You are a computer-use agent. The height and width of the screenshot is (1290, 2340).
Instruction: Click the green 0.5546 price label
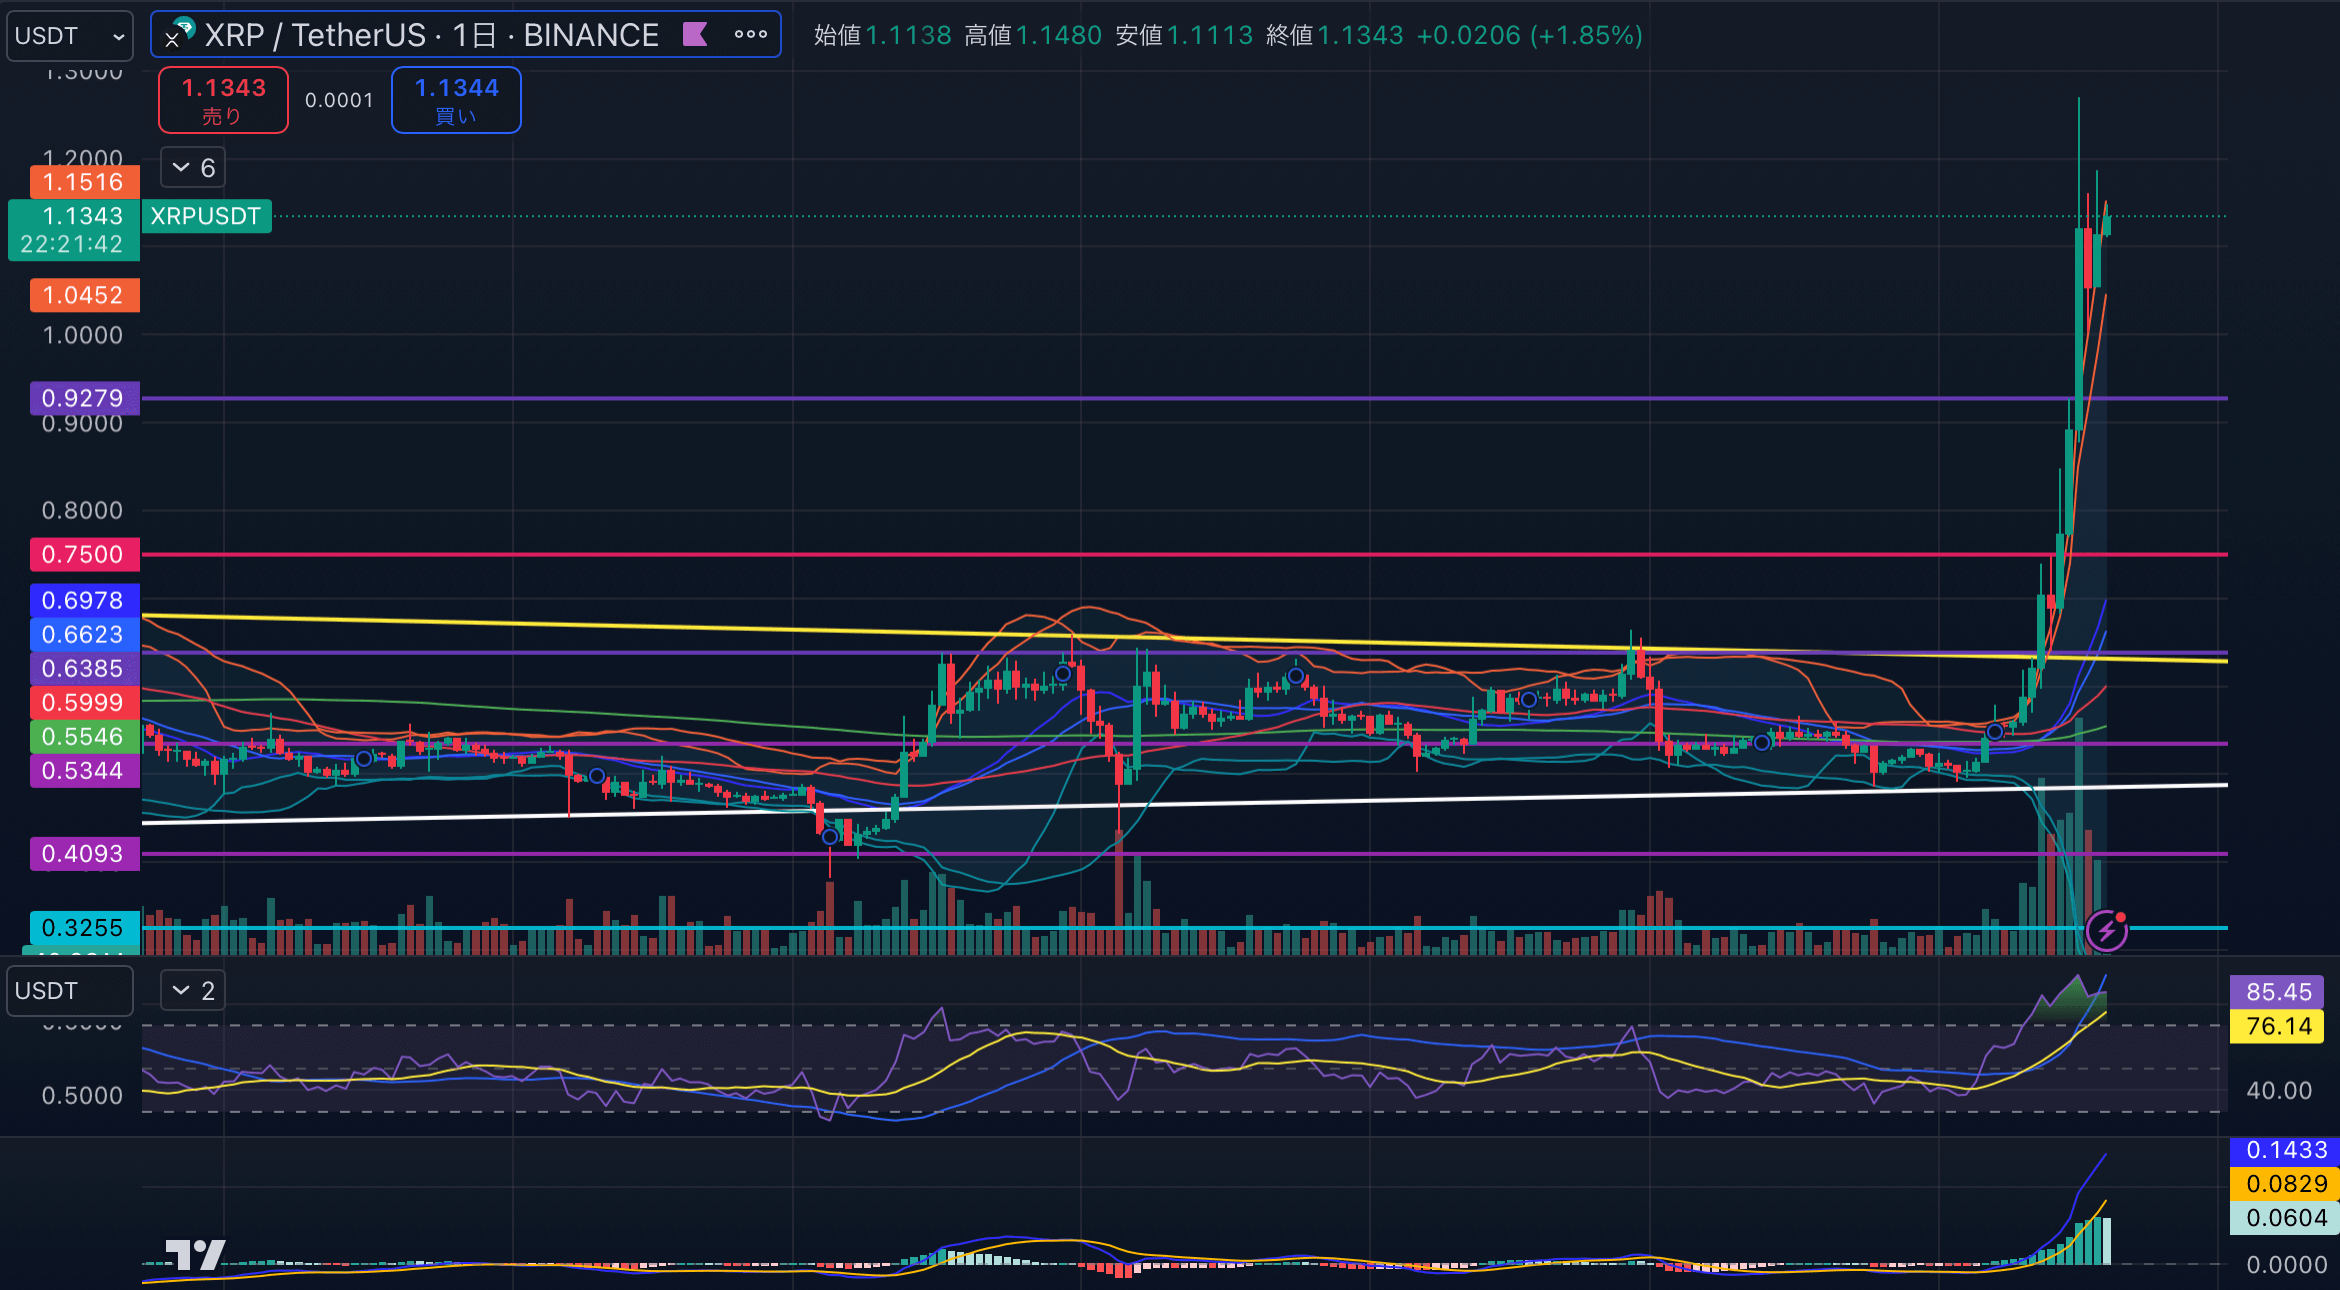(x=84, y=736)
